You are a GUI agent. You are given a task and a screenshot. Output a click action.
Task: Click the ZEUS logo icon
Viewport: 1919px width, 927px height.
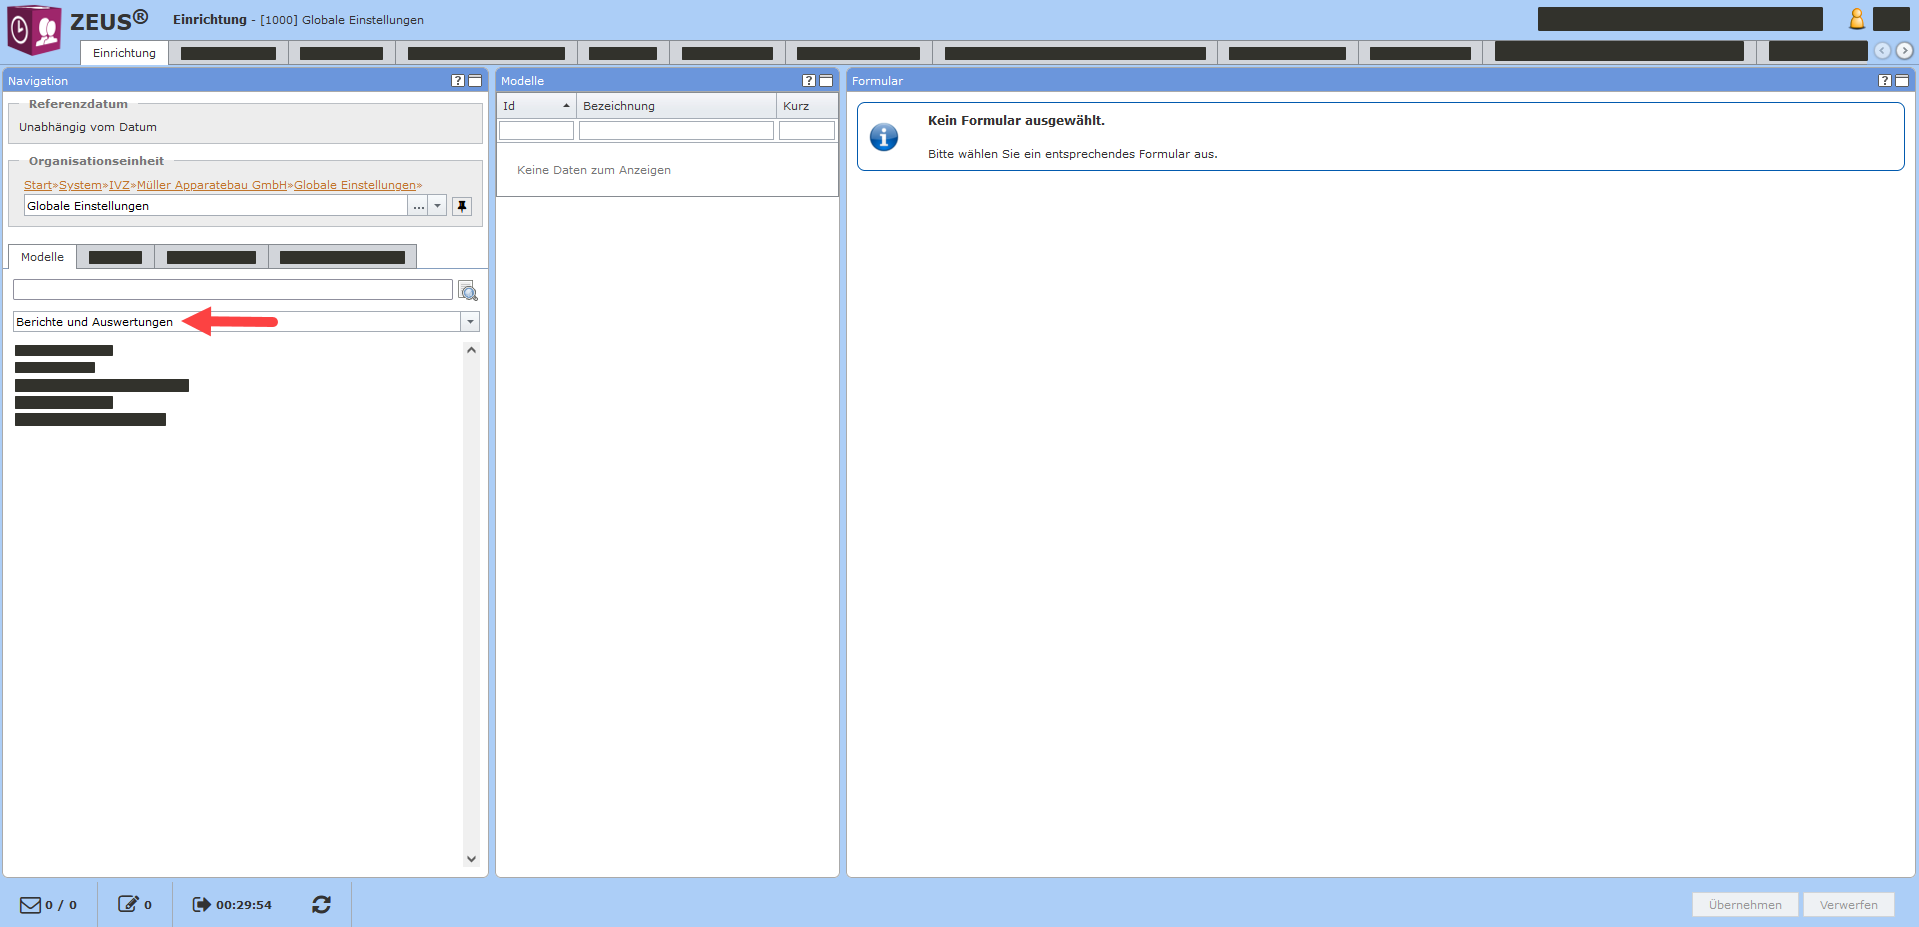(35, 29)
